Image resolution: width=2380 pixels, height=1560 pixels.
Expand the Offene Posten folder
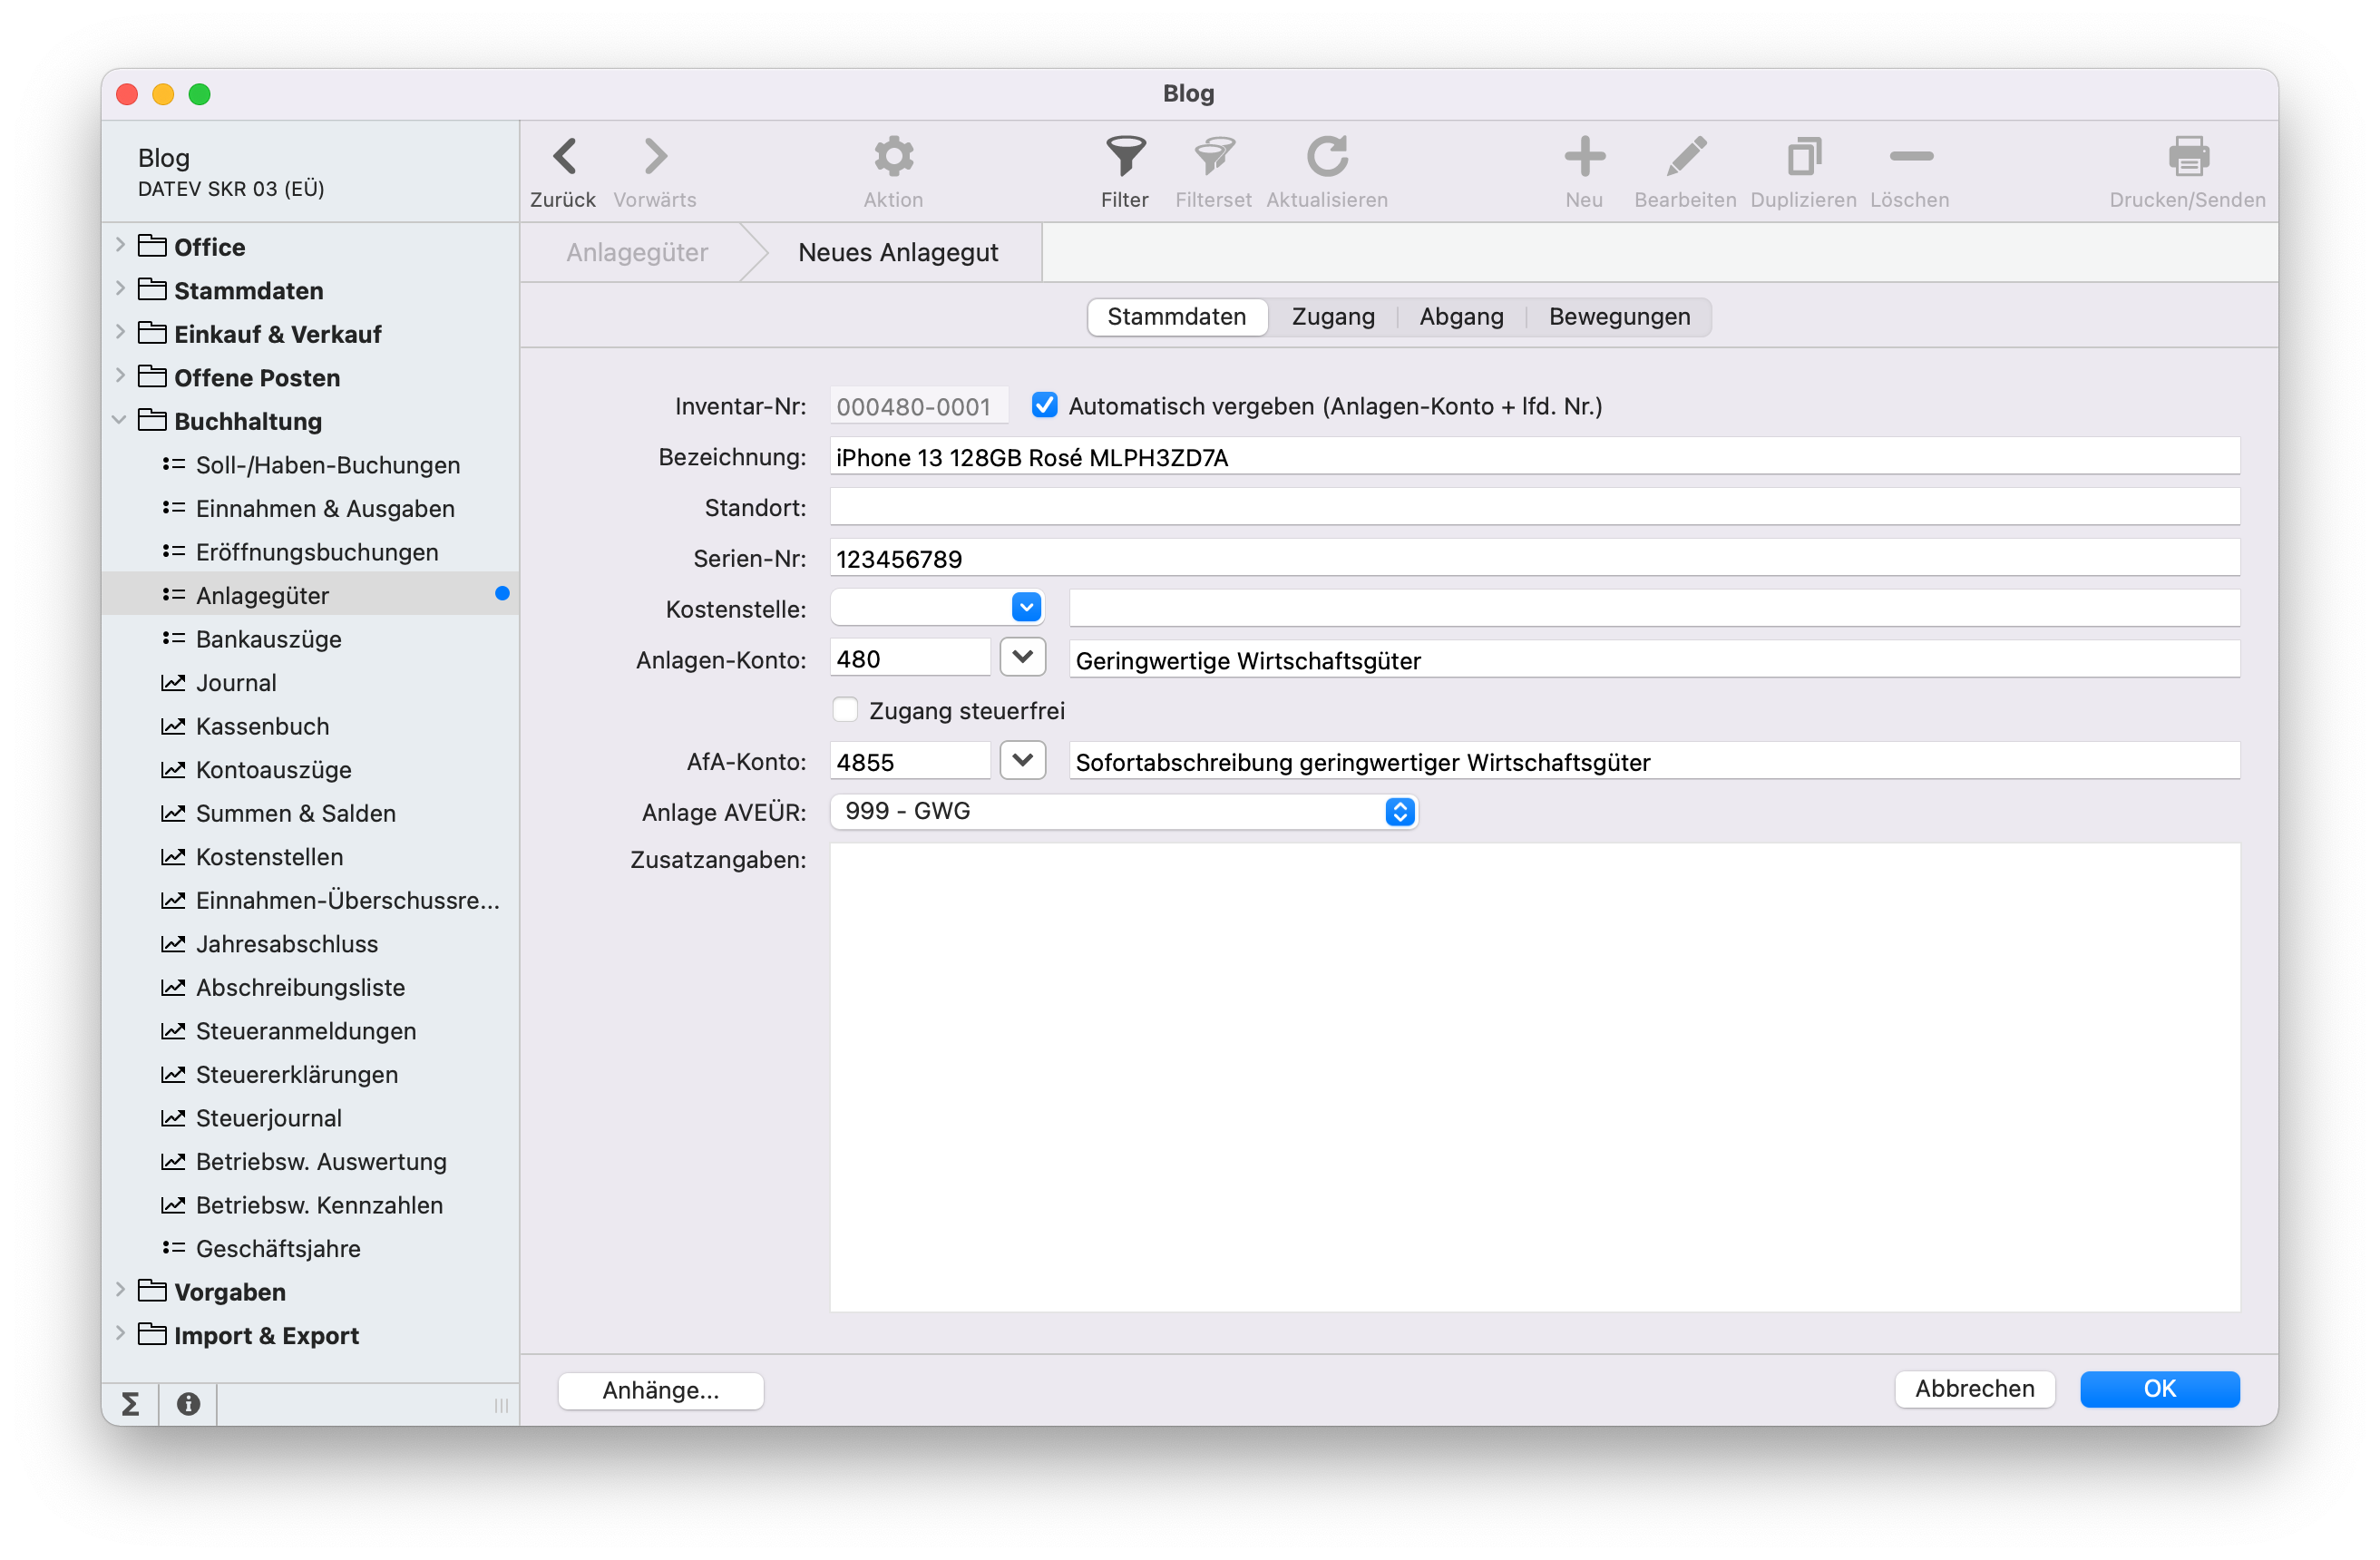tap(120, 376)
